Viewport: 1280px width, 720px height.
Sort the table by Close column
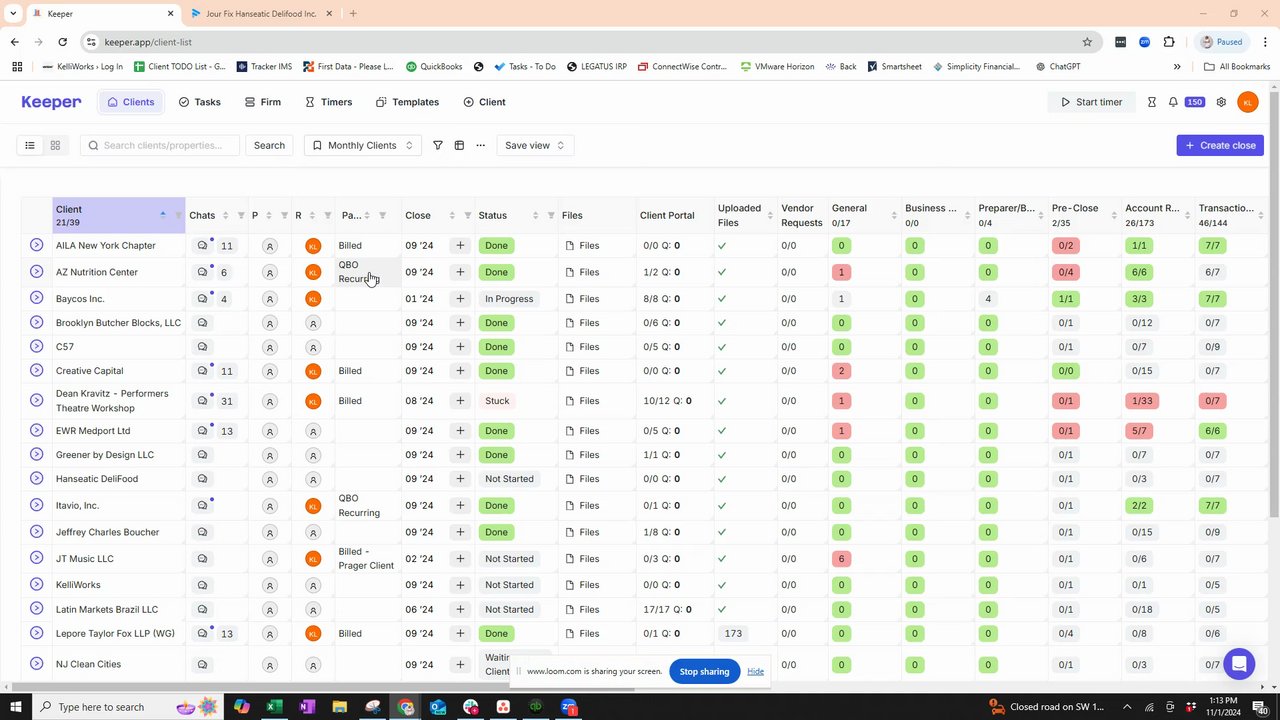452,216
